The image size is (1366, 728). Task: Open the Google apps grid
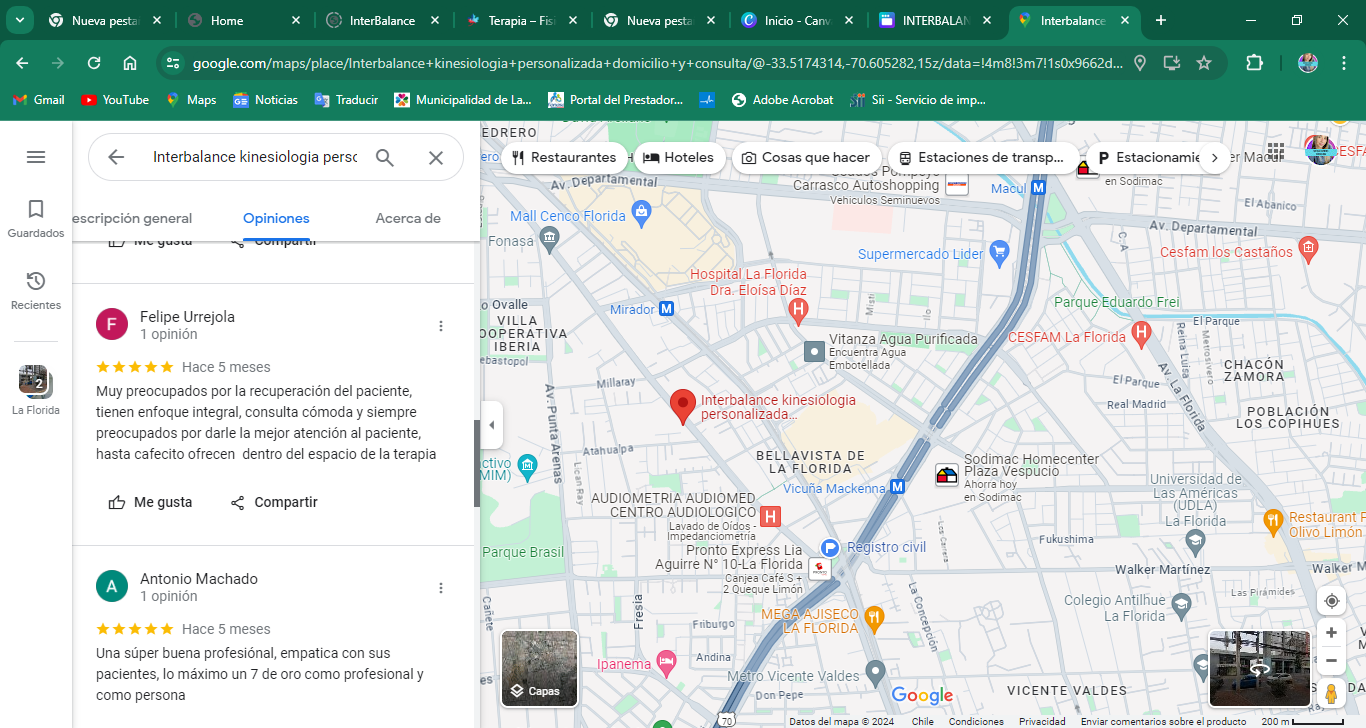point(1276,151)
